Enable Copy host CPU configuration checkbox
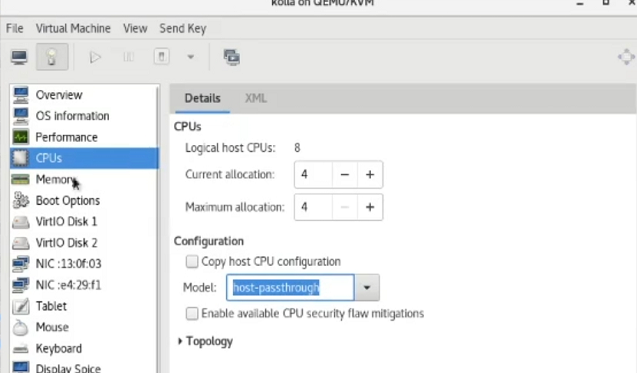637x373 pixels. point(192,261)
